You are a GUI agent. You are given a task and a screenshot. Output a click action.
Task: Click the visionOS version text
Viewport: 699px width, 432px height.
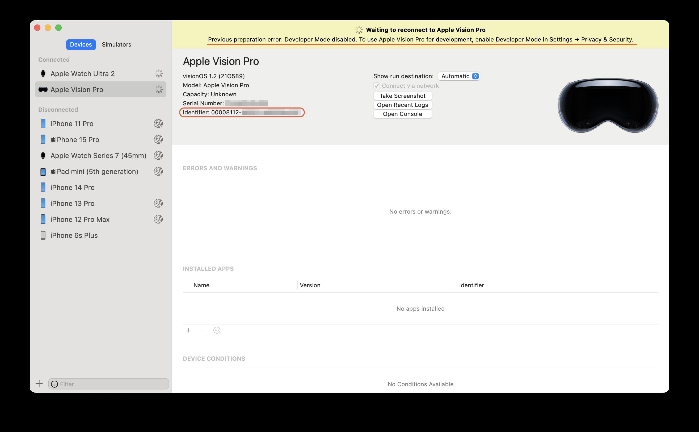[x=214, y=76]
